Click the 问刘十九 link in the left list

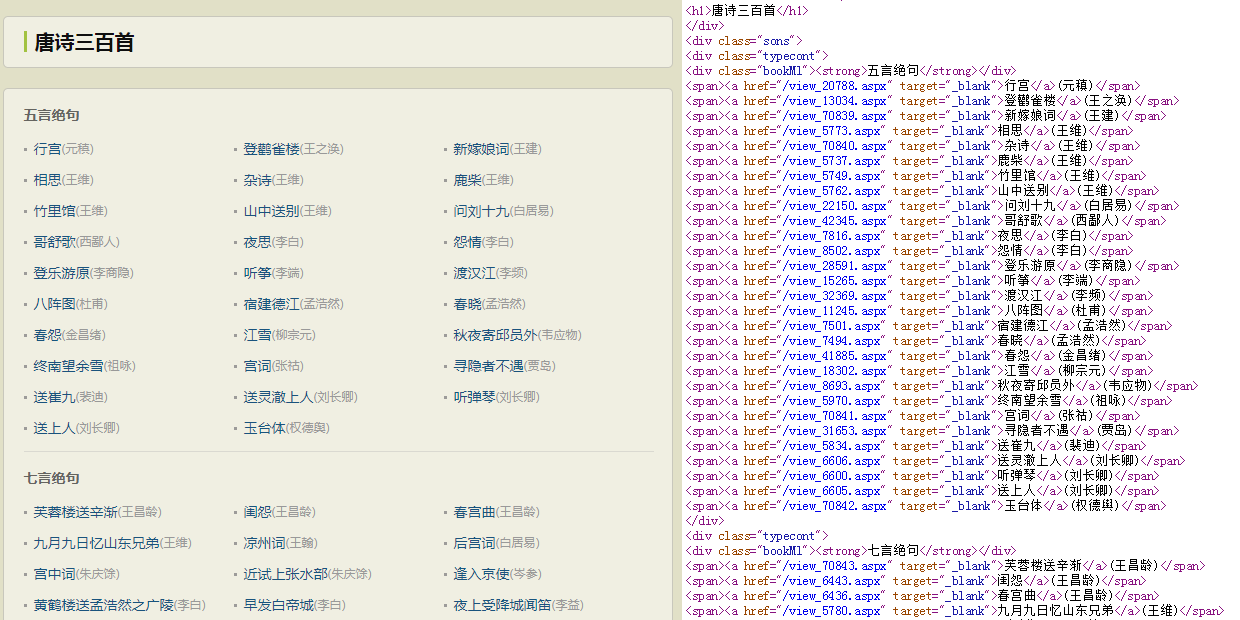point(481,211)
